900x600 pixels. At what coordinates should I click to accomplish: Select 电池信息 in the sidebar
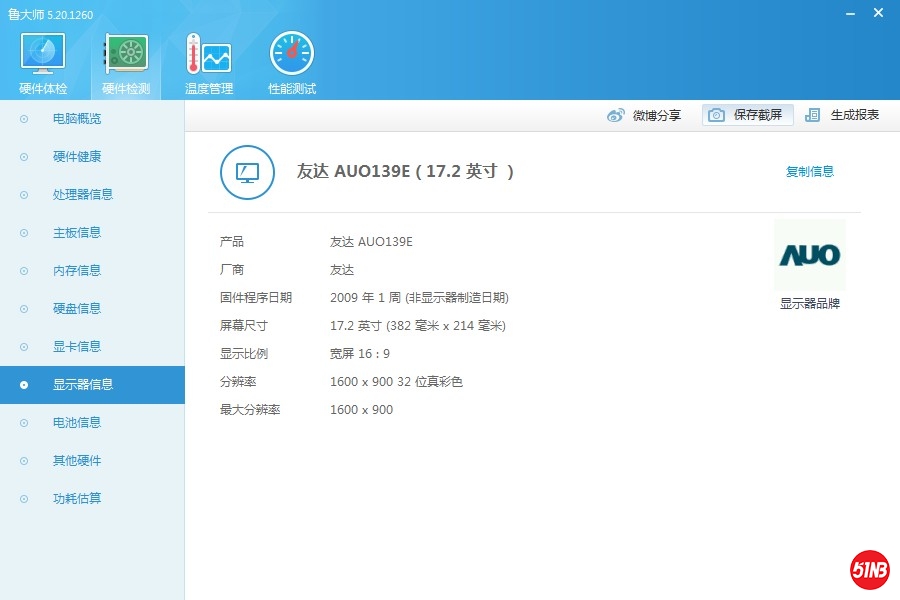click(77, 423)
